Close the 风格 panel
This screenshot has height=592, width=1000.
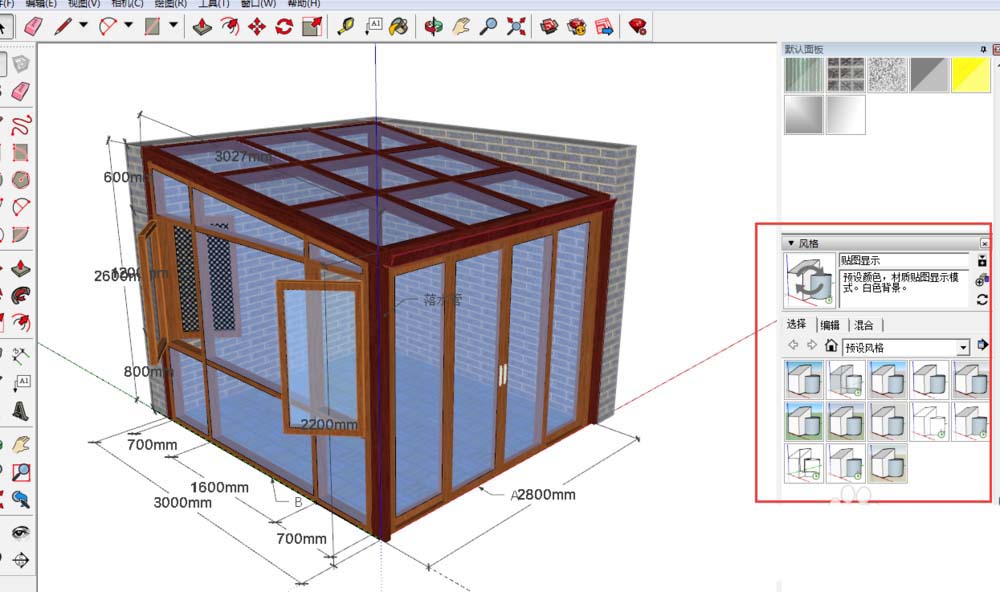click(985, 243)
